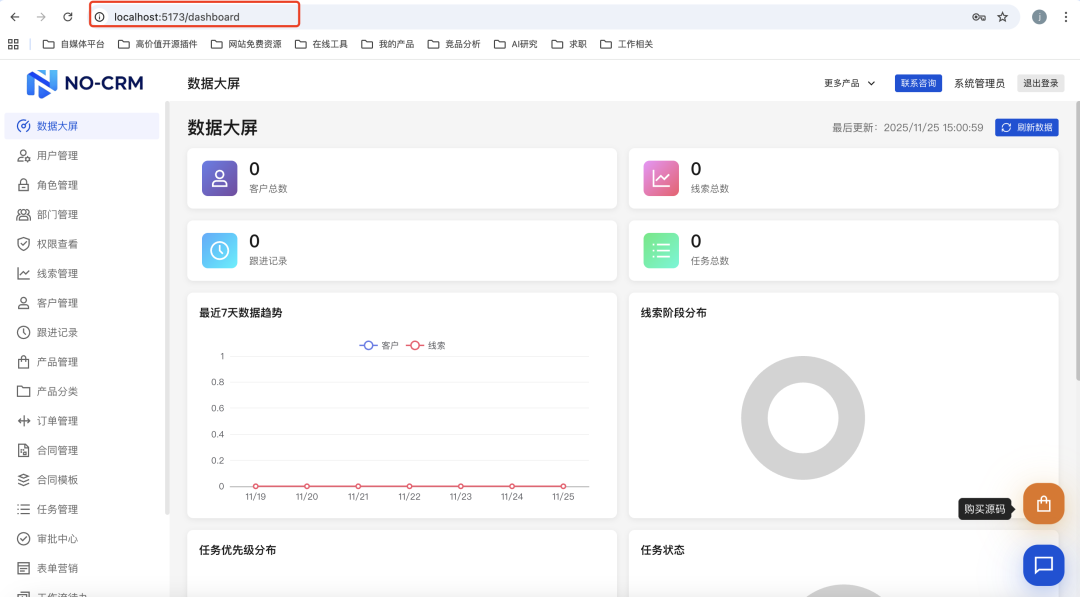Open the 求职 bookmark folder

coord(569,44)
